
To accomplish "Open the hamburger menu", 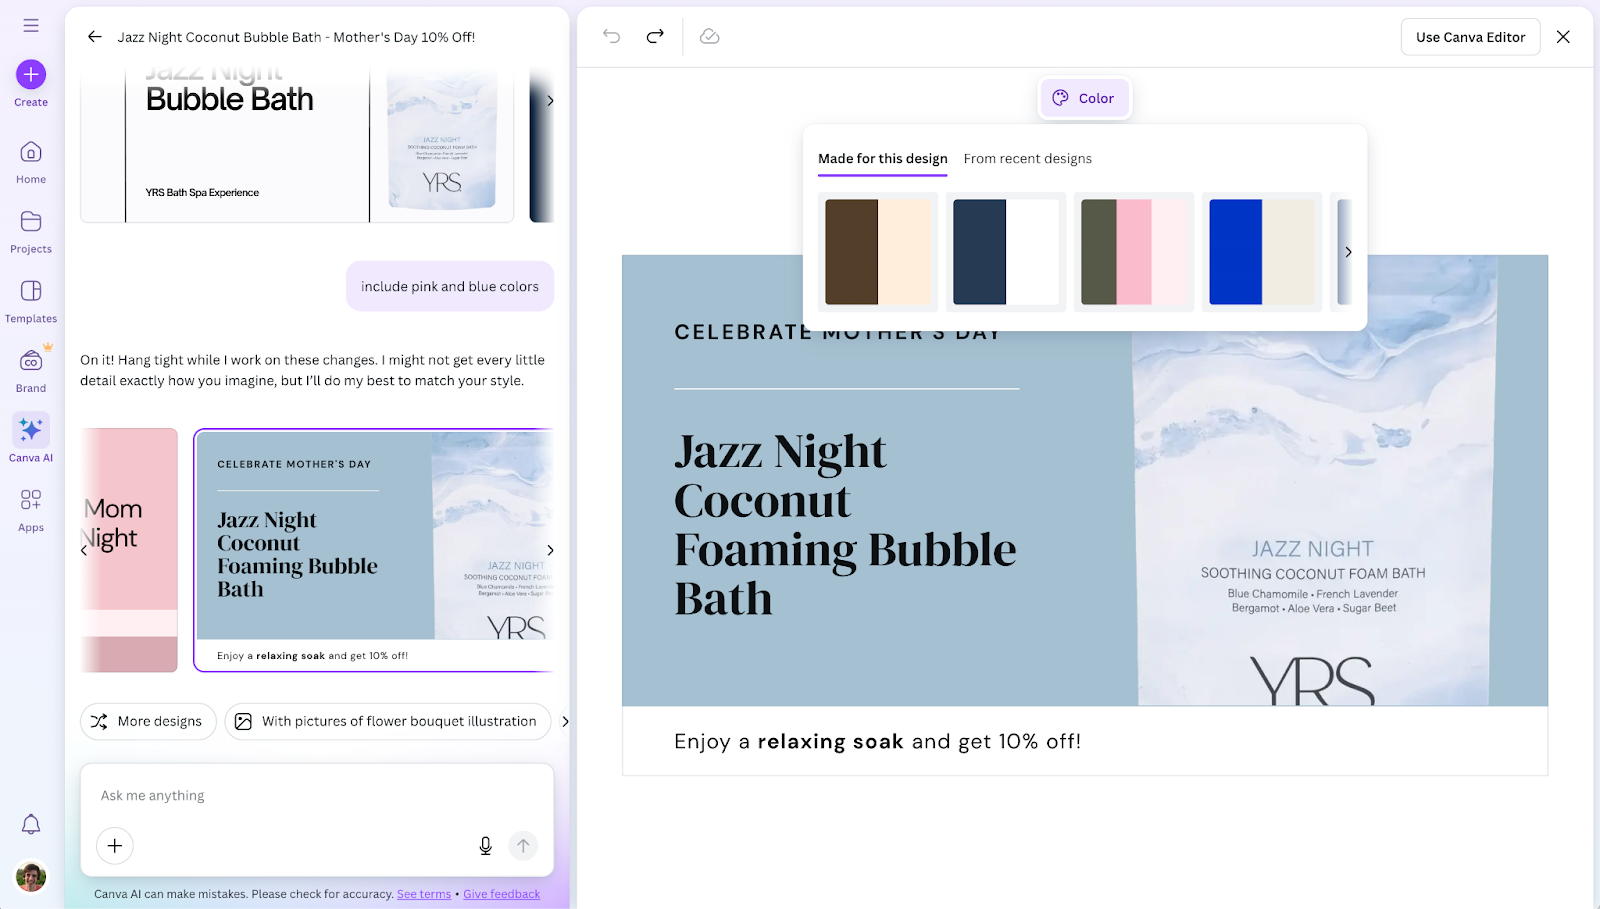I will click(30, 25).
